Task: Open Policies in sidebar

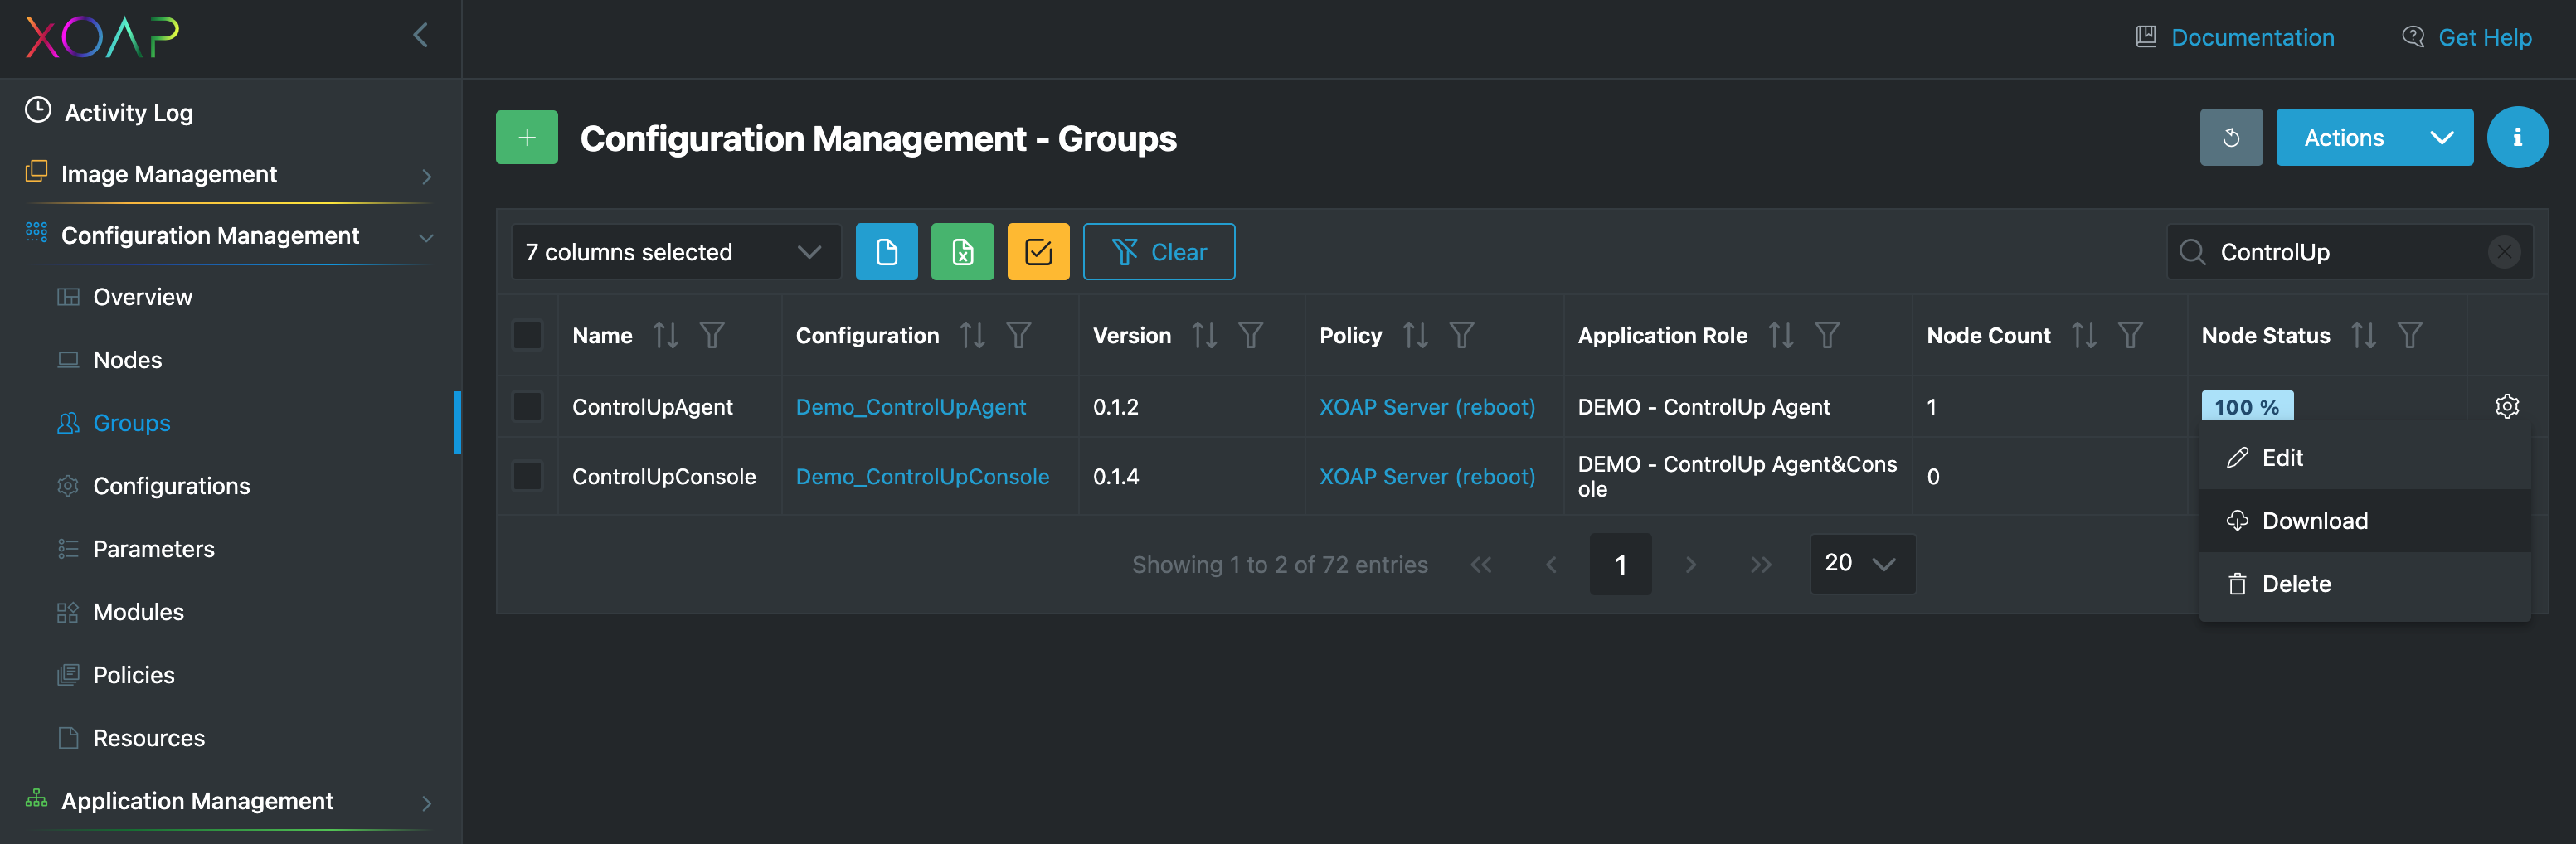Action: pos(133,675)
